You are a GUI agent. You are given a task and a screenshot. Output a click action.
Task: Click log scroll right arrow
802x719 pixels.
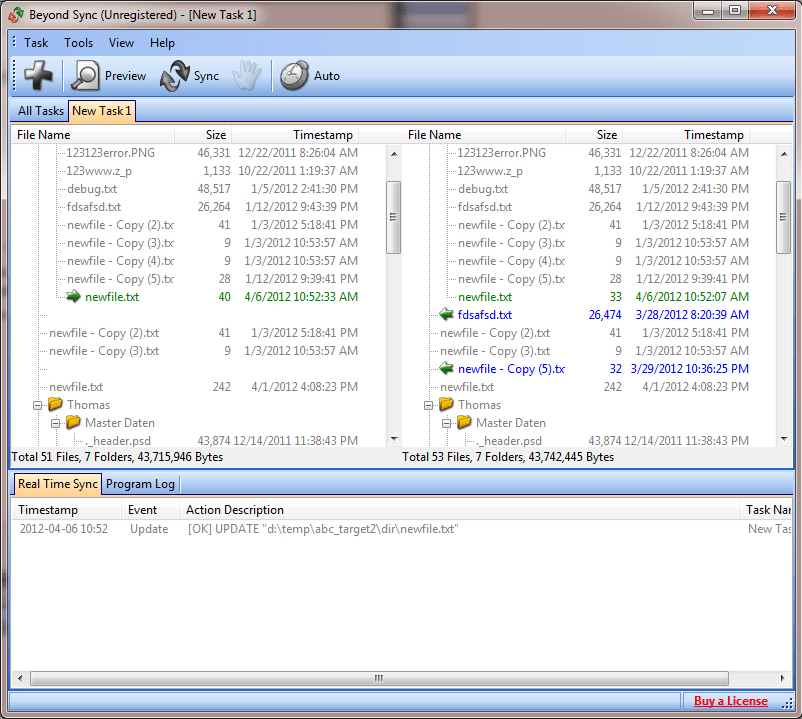tap(783, 679)
